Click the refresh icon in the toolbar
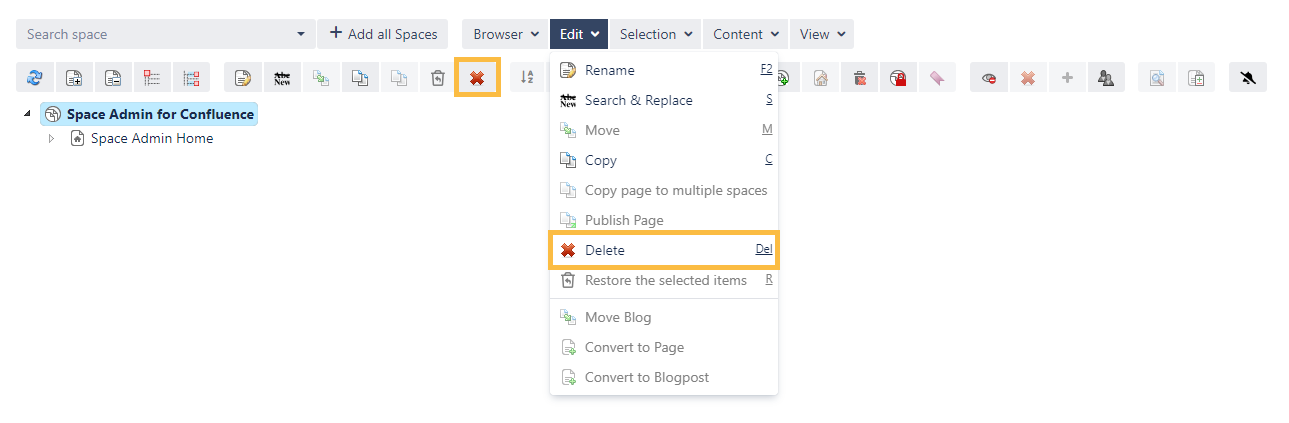 (x=35, y=78)
